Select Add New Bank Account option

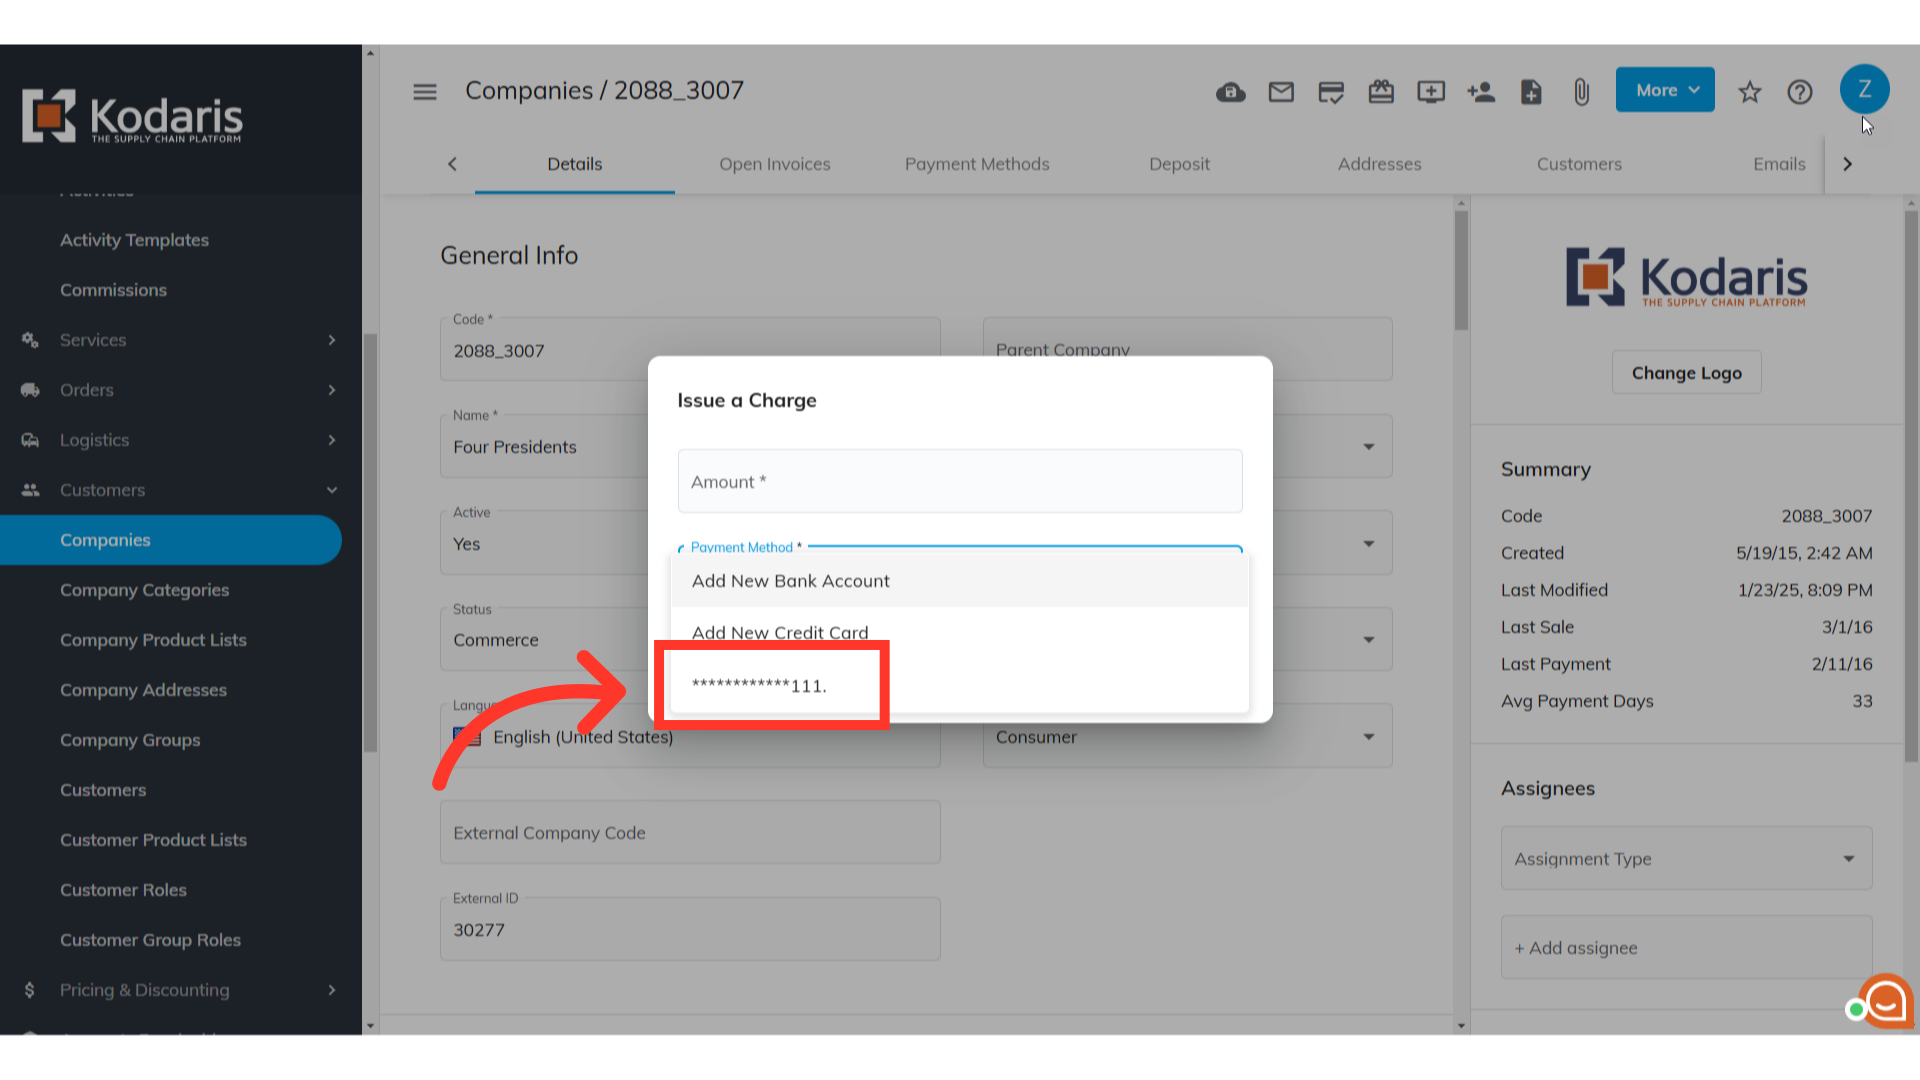point(790,581)
